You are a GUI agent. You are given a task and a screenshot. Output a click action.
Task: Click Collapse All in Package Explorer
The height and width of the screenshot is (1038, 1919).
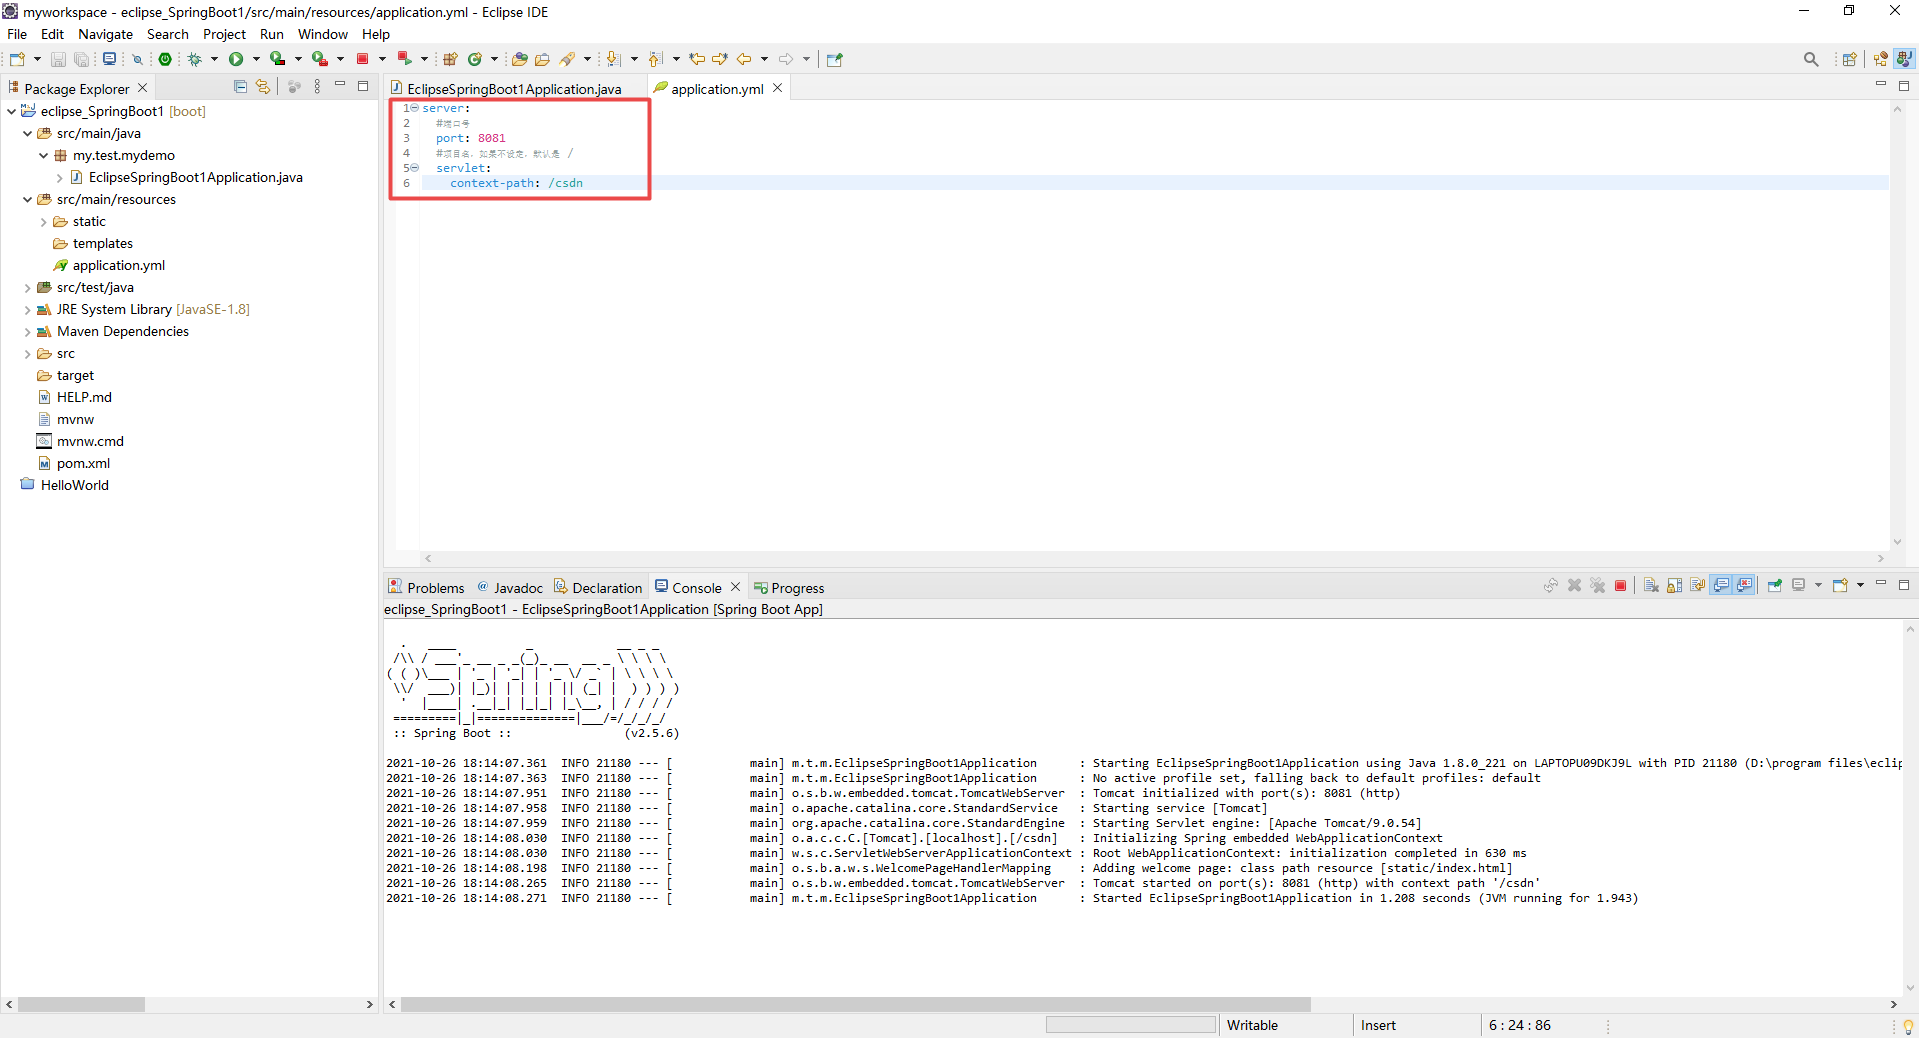click(240, 87)
